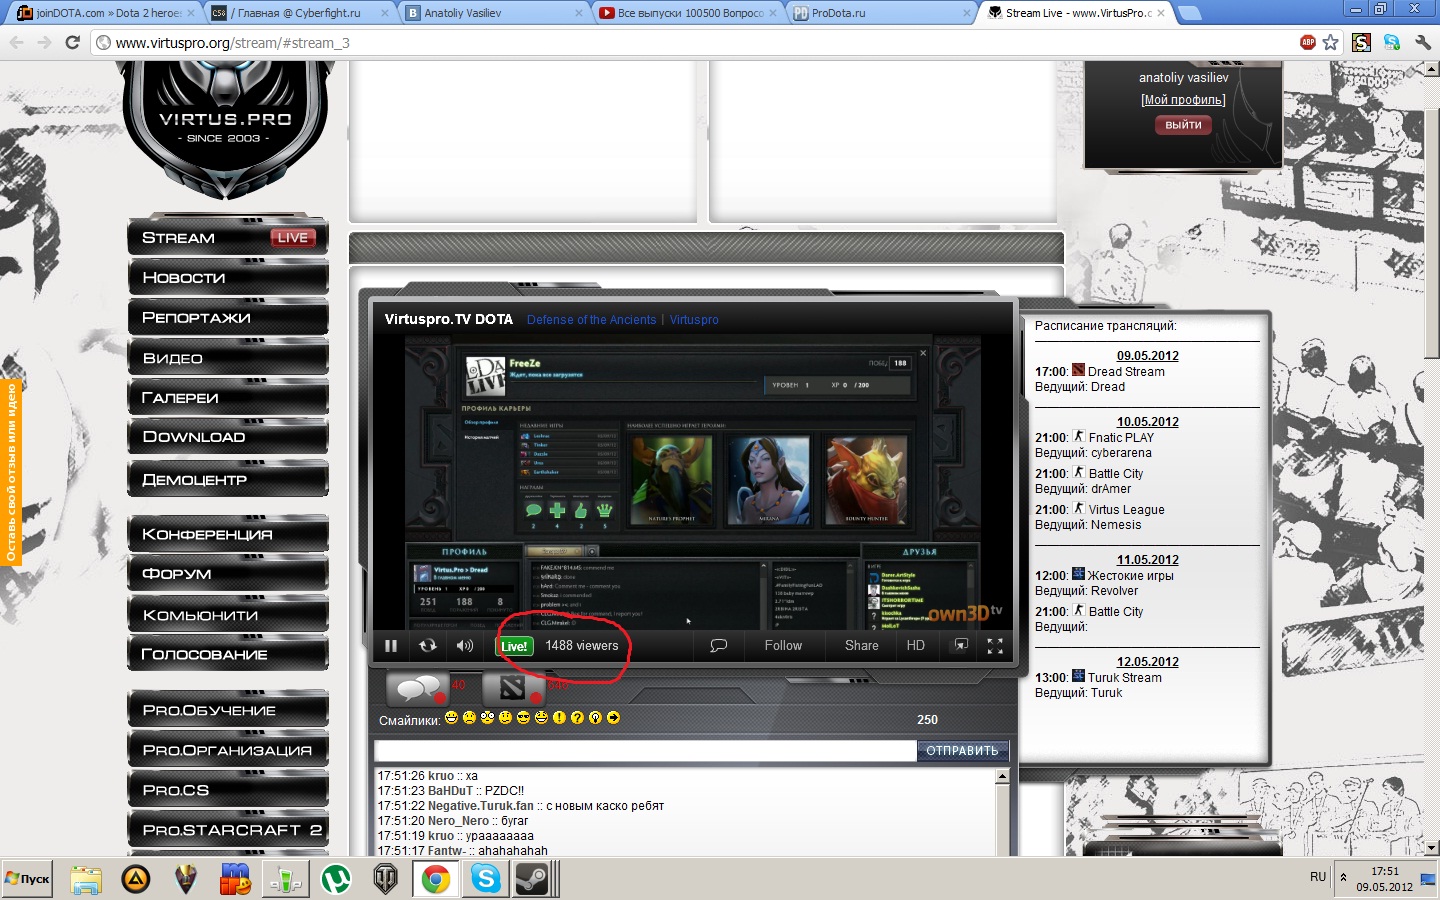Mute the stream volume speaker icon

point(465,646)
